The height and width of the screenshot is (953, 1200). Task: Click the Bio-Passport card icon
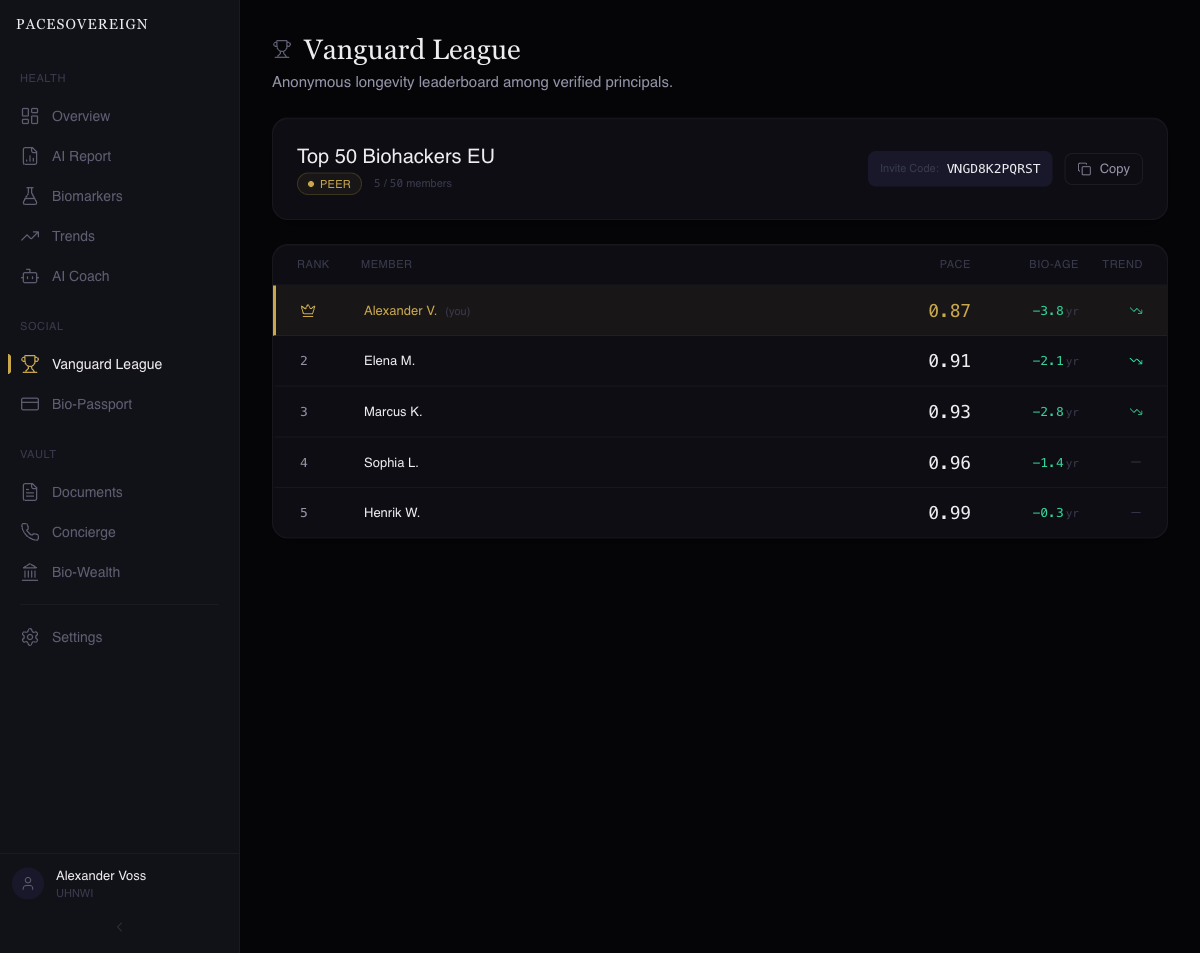[x=30, y=404]
